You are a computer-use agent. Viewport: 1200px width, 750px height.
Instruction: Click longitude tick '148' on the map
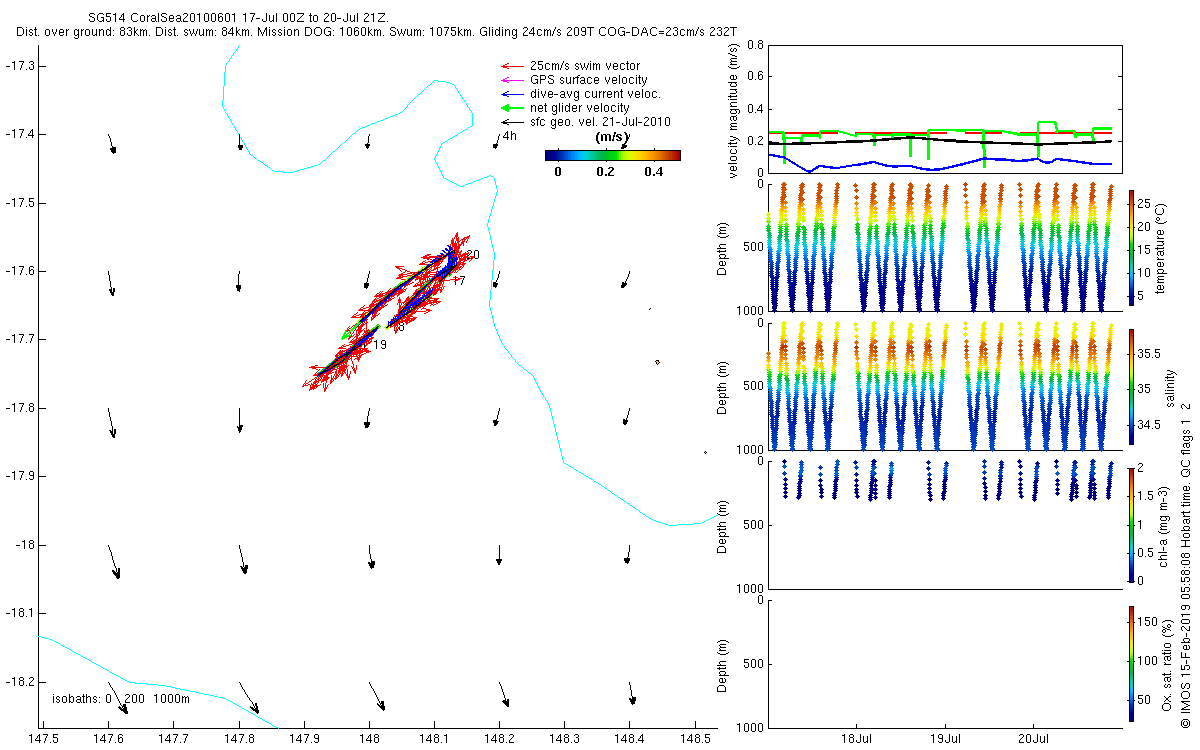click(x=369, y=739)
